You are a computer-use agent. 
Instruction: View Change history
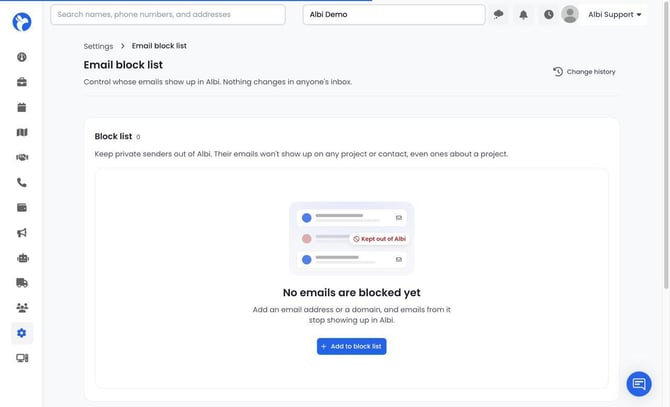pyautogui.click(x=584, y=72)
